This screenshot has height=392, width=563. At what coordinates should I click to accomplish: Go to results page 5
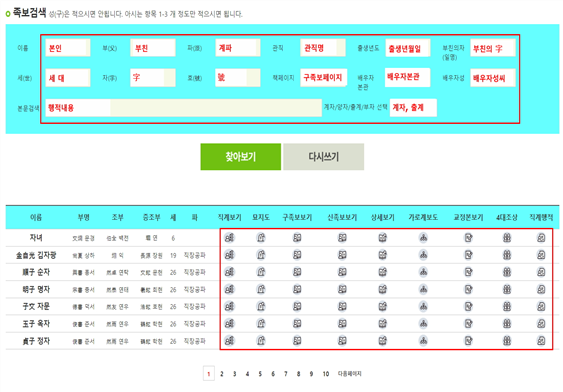tap(260, 374)
